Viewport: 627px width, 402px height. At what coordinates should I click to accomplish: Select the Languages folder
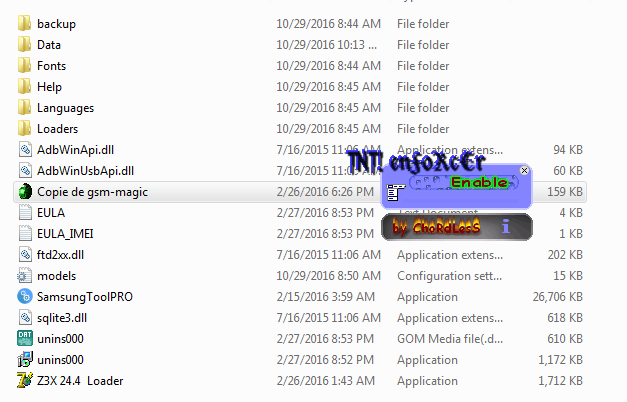point(56,108)
